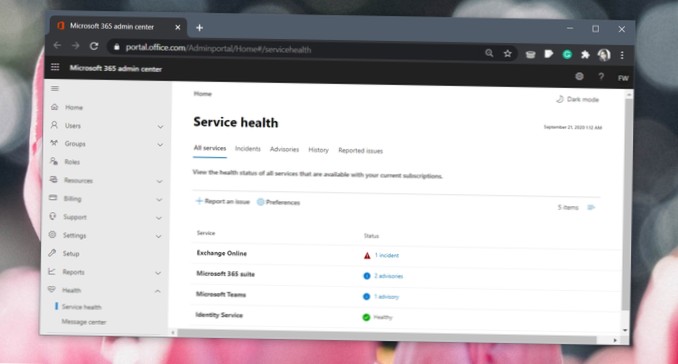Open the Grammarly extension icon
The height and width of the screenshot is (364, 678).
(x=567, y=54)
